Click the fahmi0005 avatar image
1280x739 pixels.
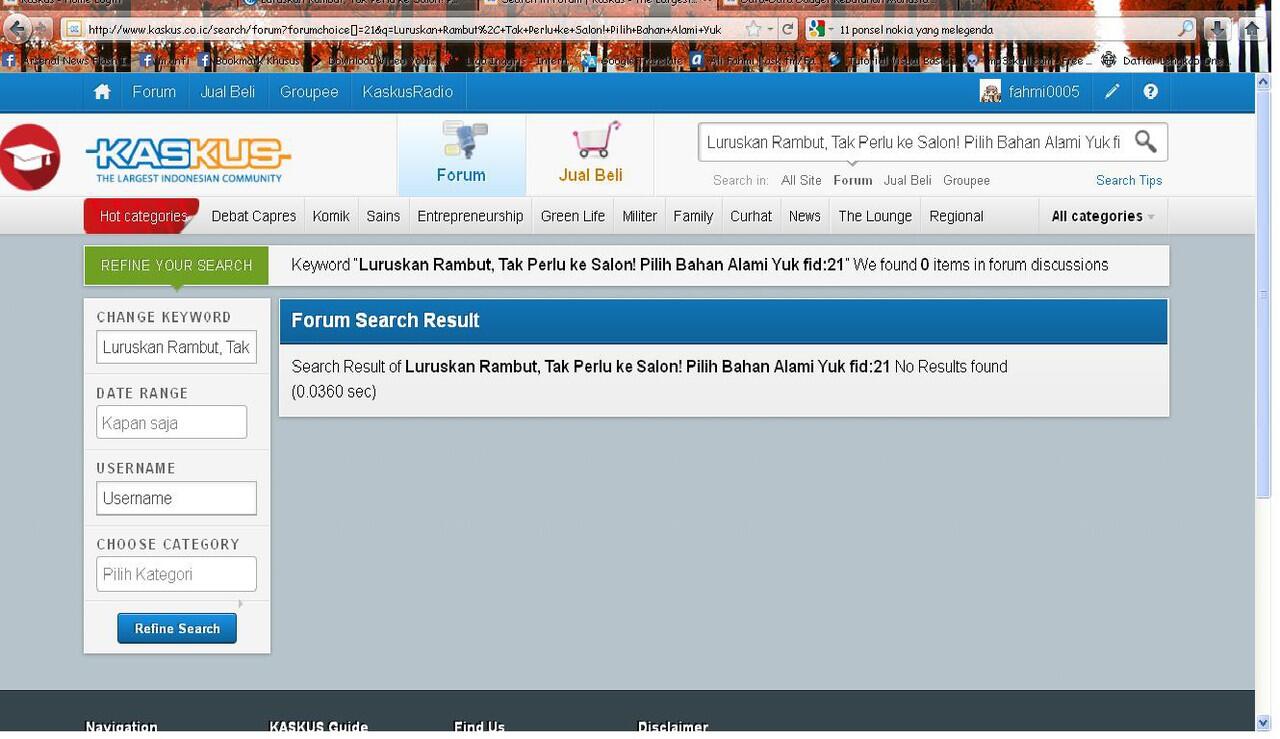pyautogui.click(x=990, y=92)
